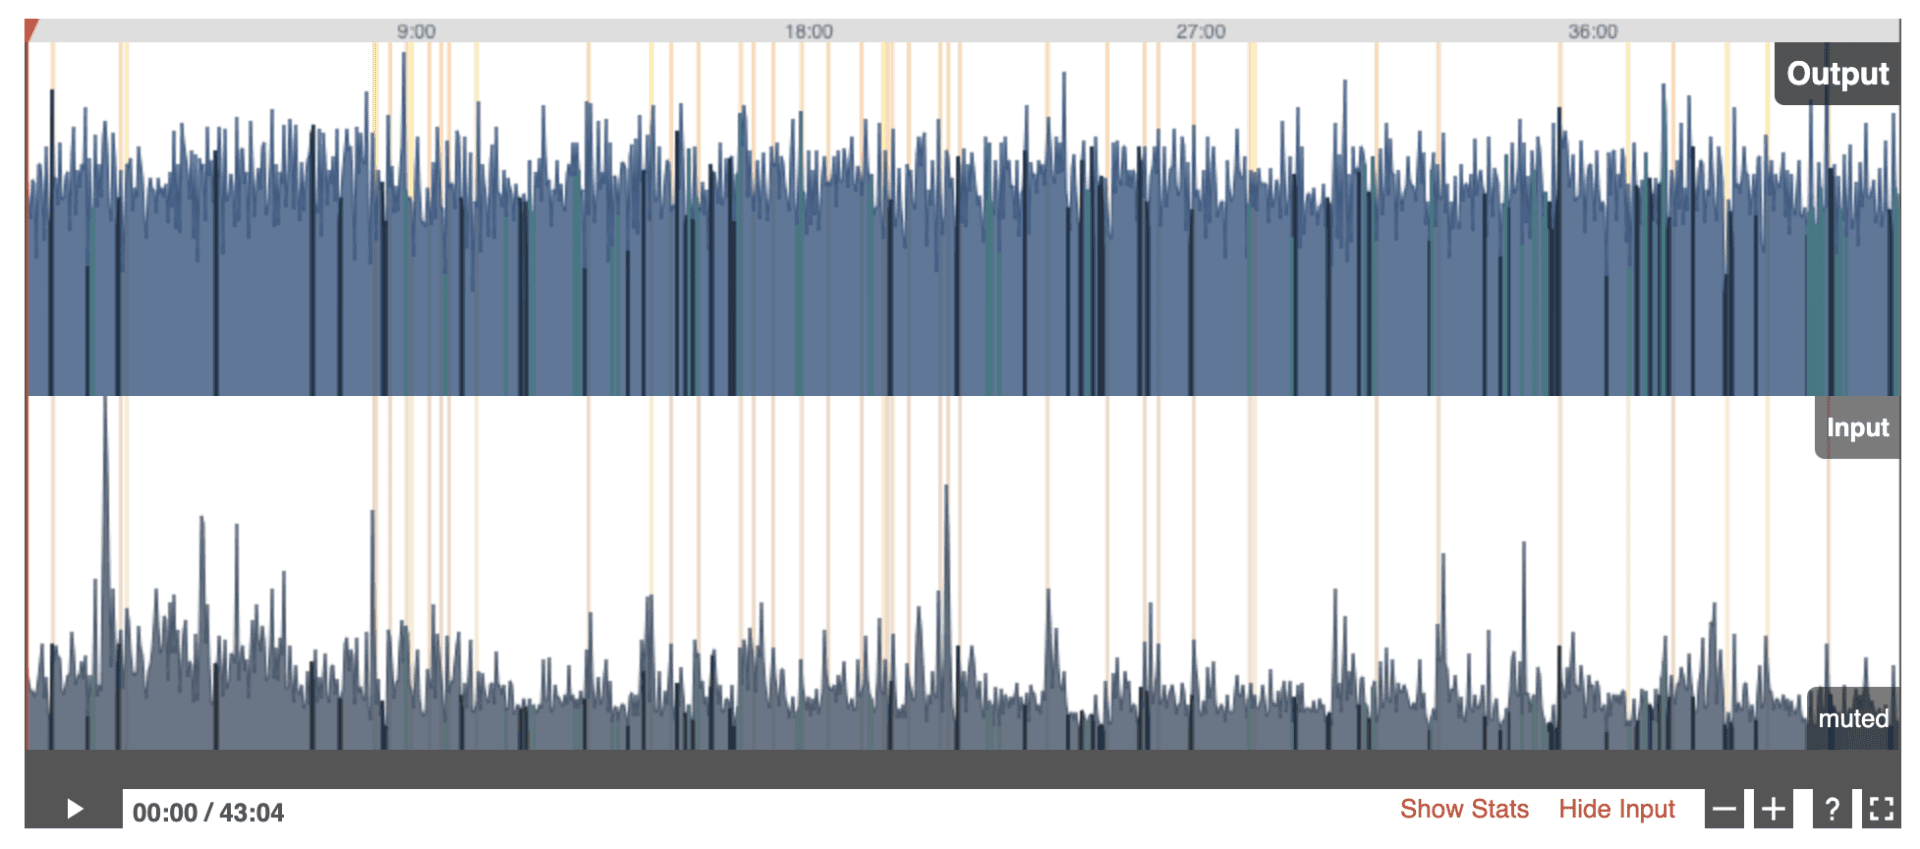Jump to the 36:00 timeline mark
The width and height of the screenshot is (1920, 849).
tap(1592, 31)
